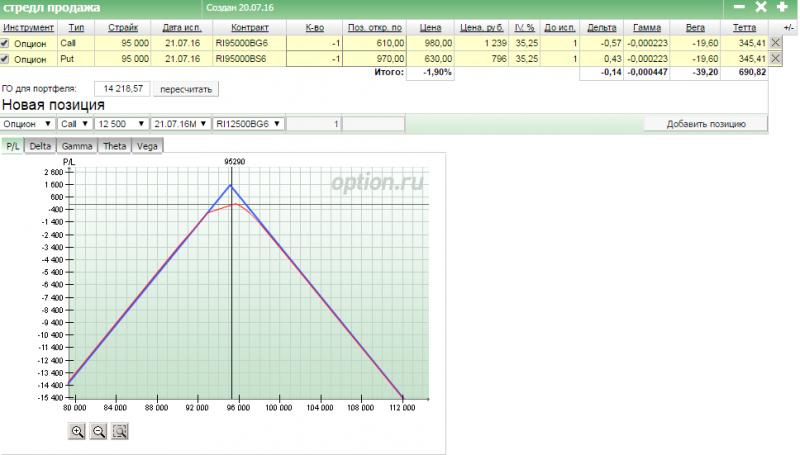Uncheck the Put option position checkbox
Image resolution: width=800 pixels, height=455 pixels.
click(5, 59)
